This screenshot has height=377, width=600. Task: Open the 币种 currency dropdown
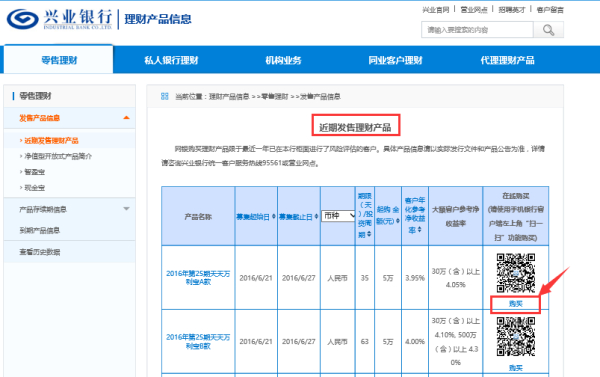[338, 216]
